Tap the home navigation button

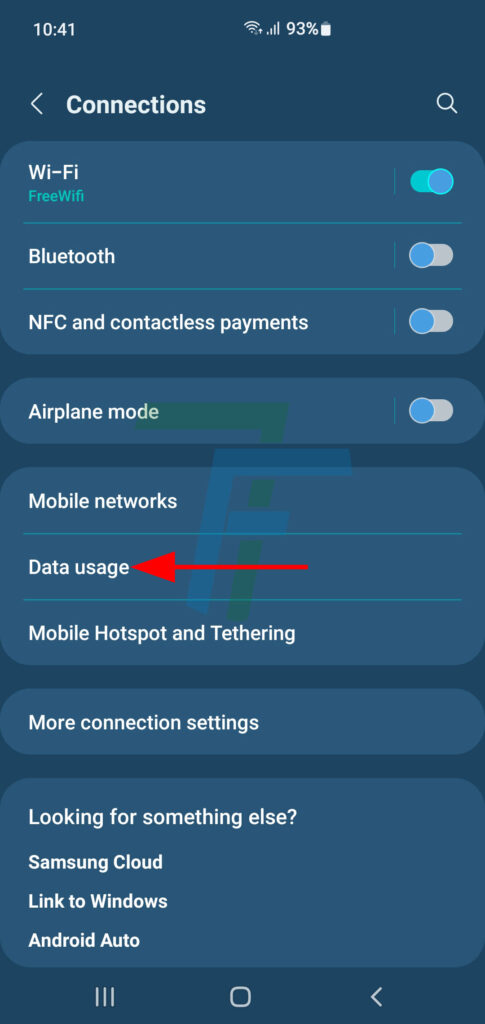click(240, 996)
